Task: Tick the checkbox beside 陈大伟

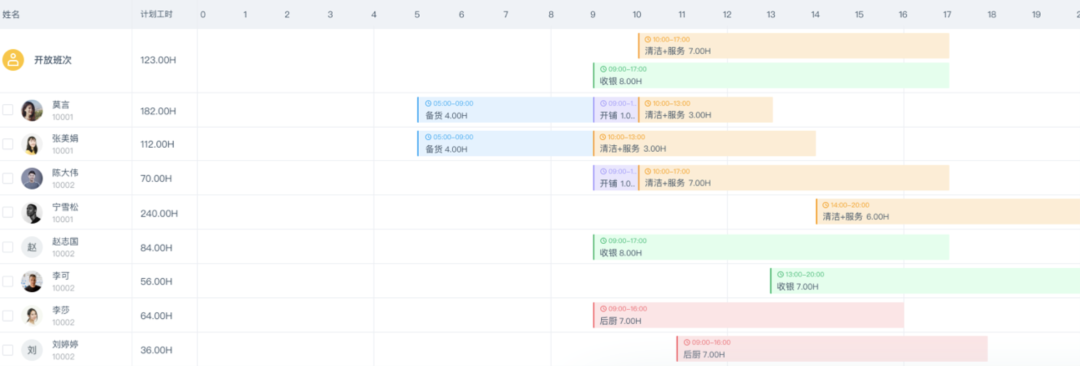Action: pos(8,179)
